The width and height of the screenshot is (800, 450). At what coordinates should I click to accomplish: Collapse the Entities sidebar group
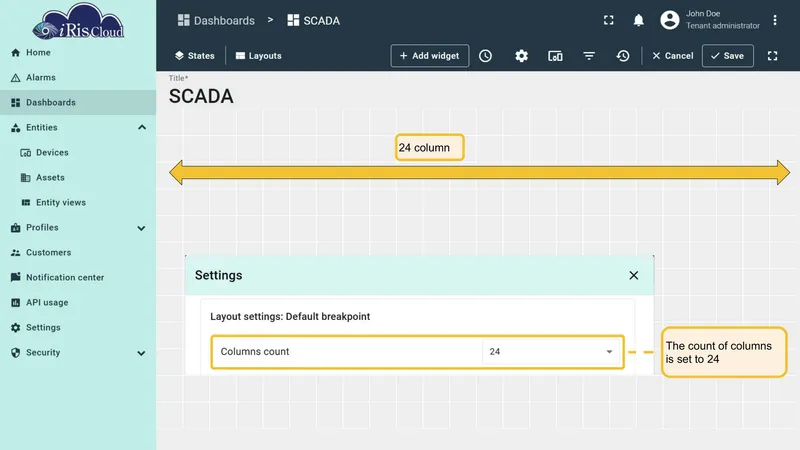(x=142, y=128)
